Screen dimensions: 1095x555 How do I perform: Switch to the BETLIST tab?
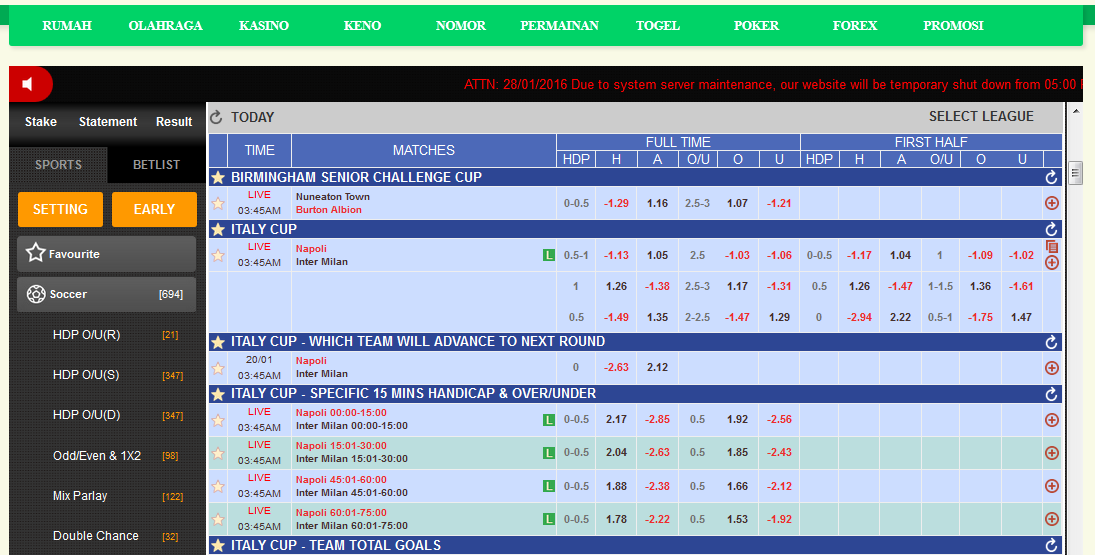pyautogui.click(x=156, y=165)
